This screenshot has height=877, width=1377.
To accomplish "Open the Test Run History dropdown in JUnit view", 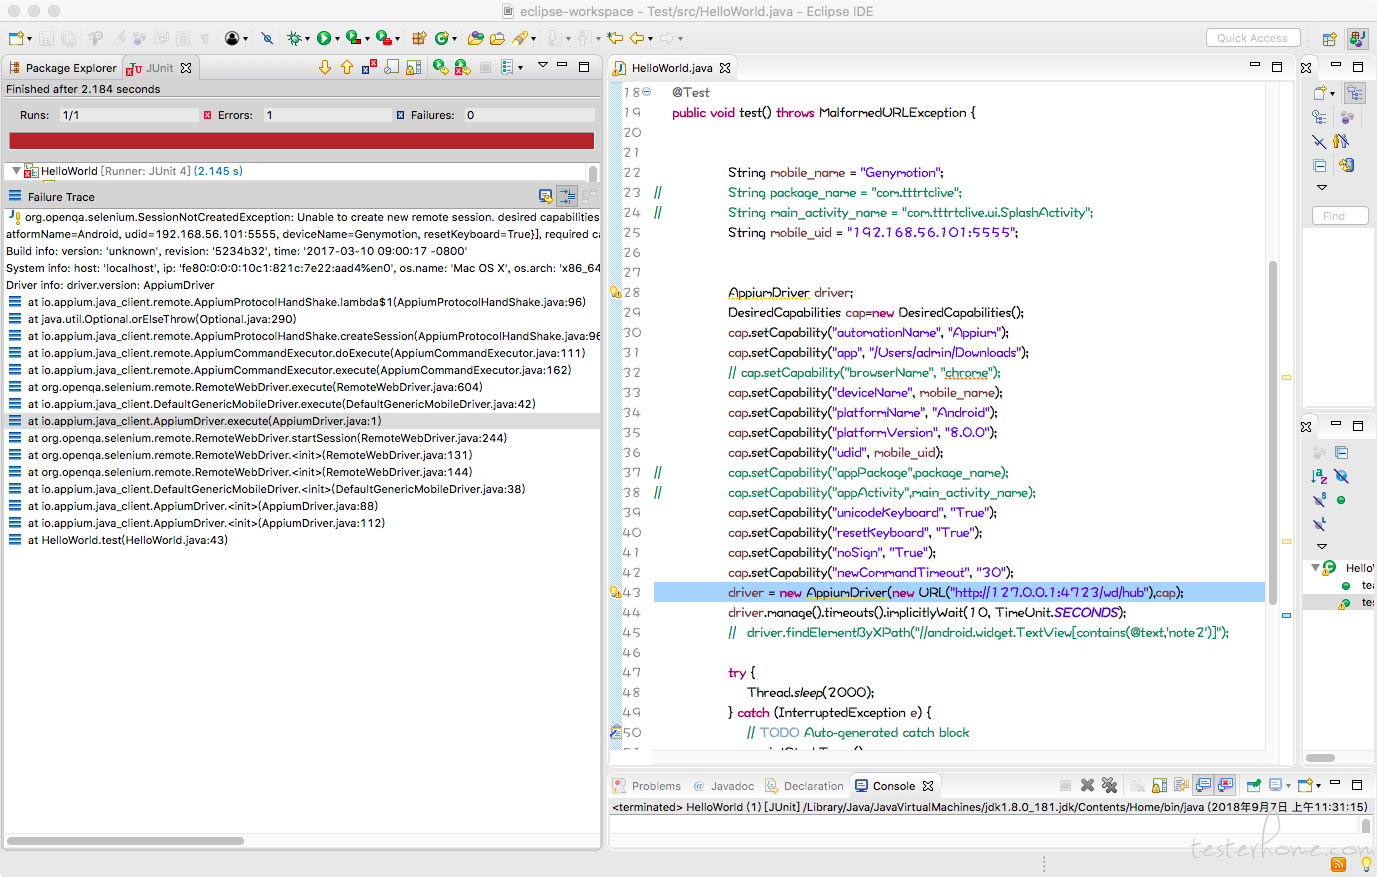I will [x=520, y=68].
